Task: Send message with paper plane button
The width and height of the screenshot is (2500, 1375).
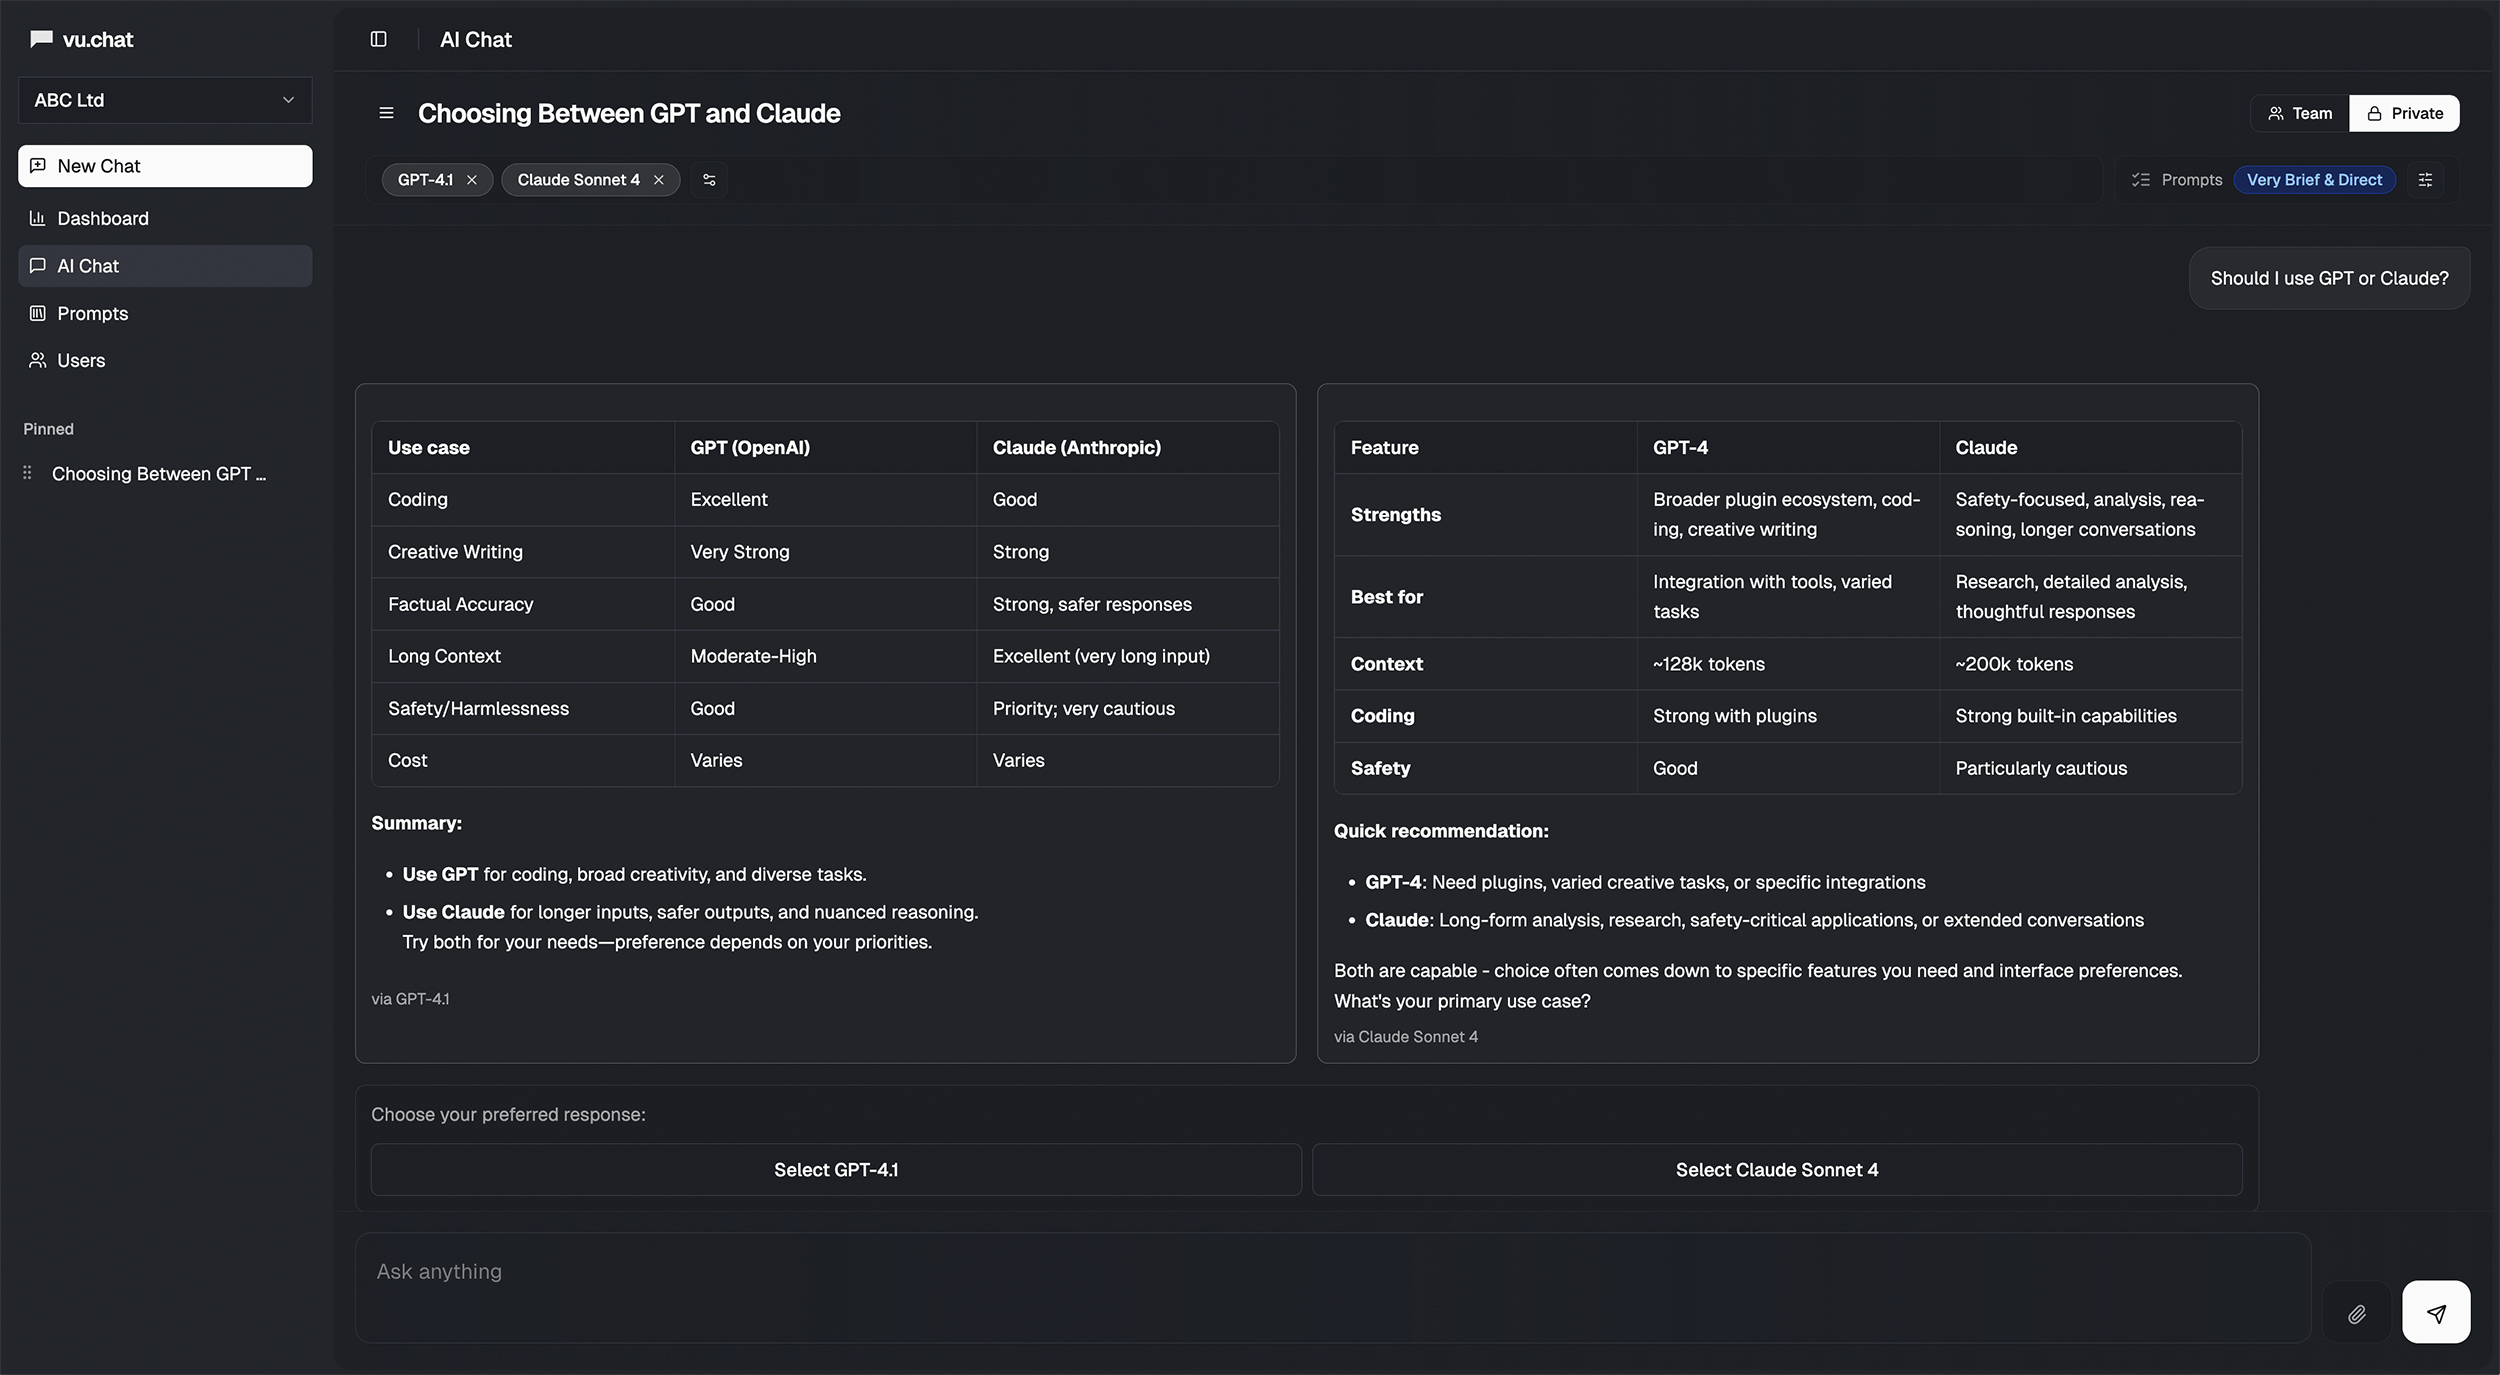Action: click(2436, 1312)
